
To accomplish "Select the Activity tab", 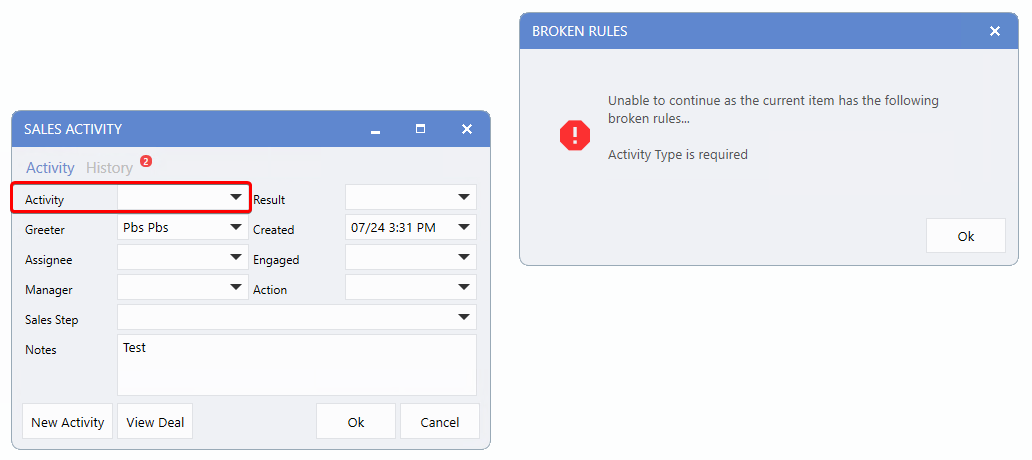I will pos(50,168).
